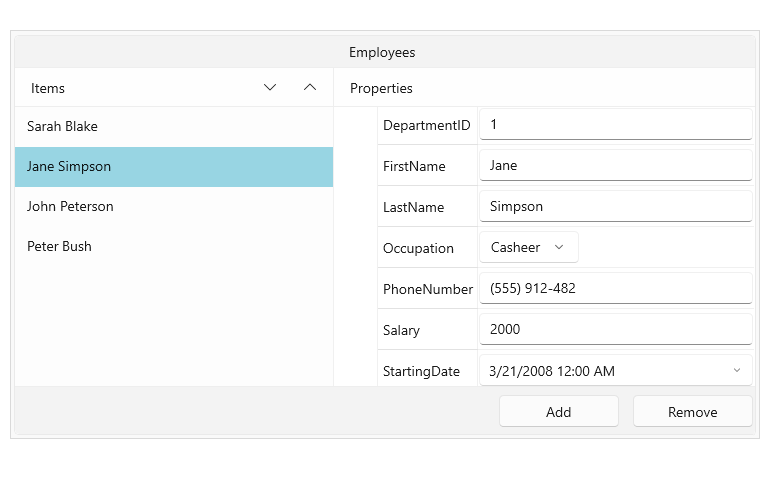Expand the StartingDate date picker
The image size is (770, 499).
click(x=737, y=370)
